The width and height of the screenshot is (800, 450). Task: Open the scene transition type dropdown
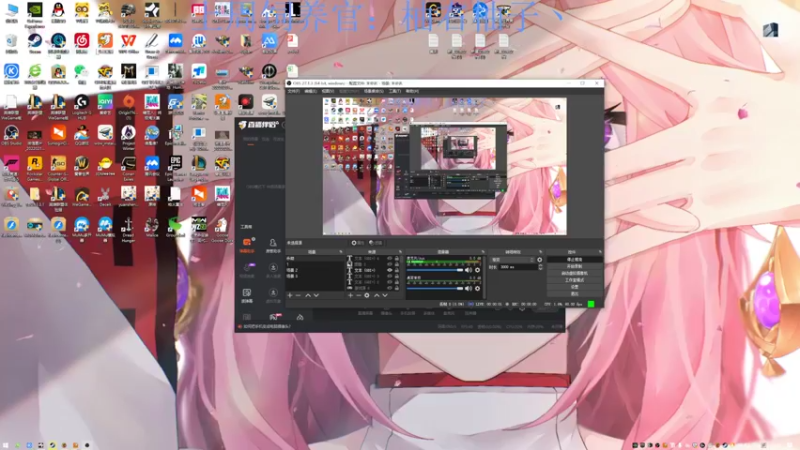[512, 260]
